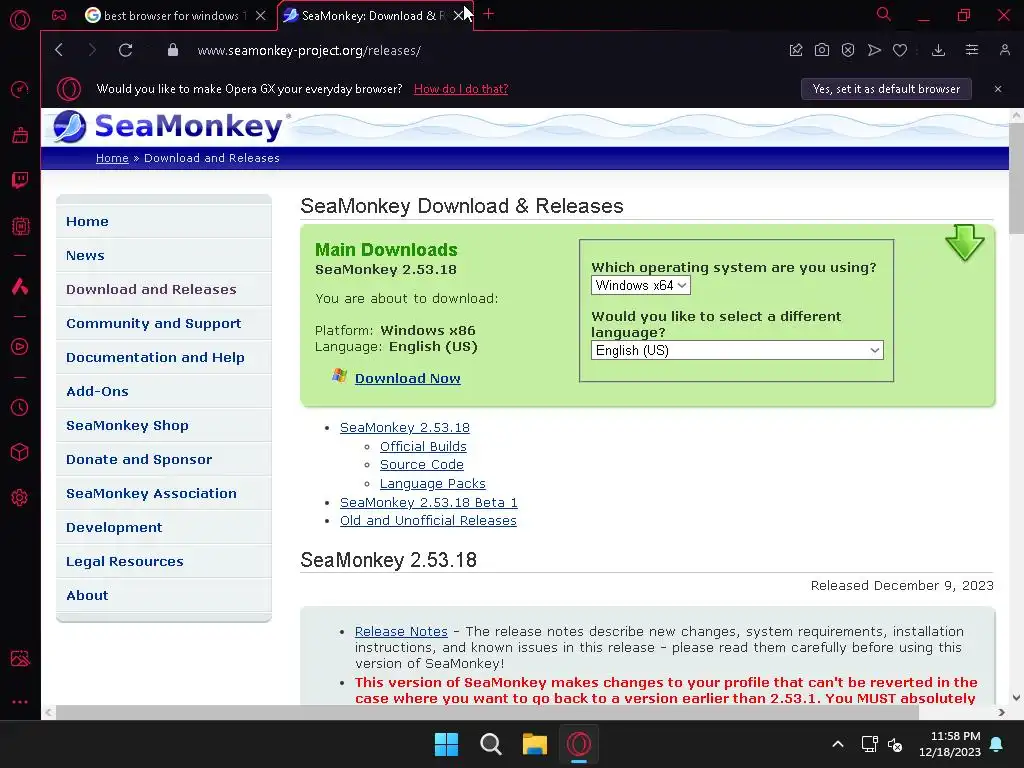Open the image gallery icon in sidebar

point(20,658)
